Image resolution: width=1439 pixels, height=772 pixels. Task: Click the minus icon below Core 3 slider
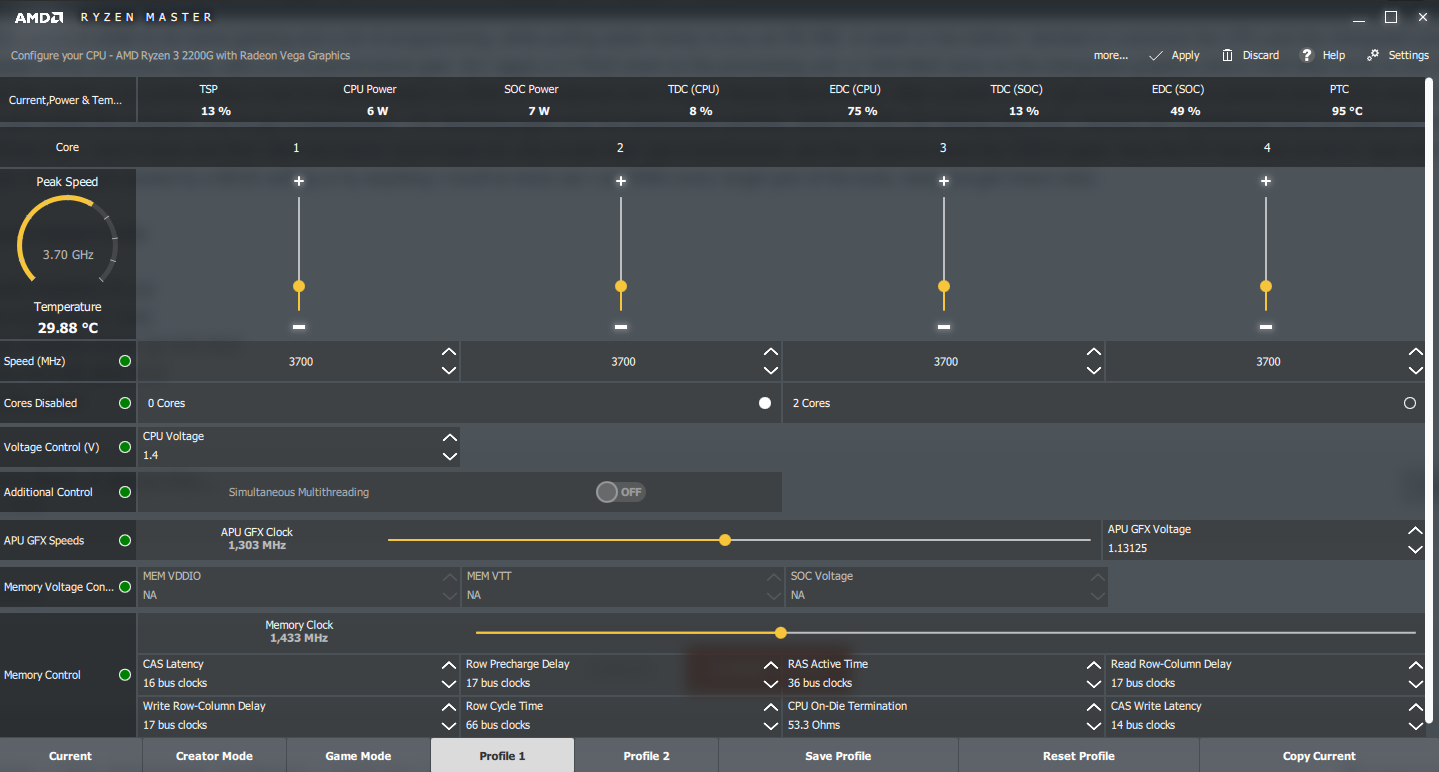[x=943, y=327]
